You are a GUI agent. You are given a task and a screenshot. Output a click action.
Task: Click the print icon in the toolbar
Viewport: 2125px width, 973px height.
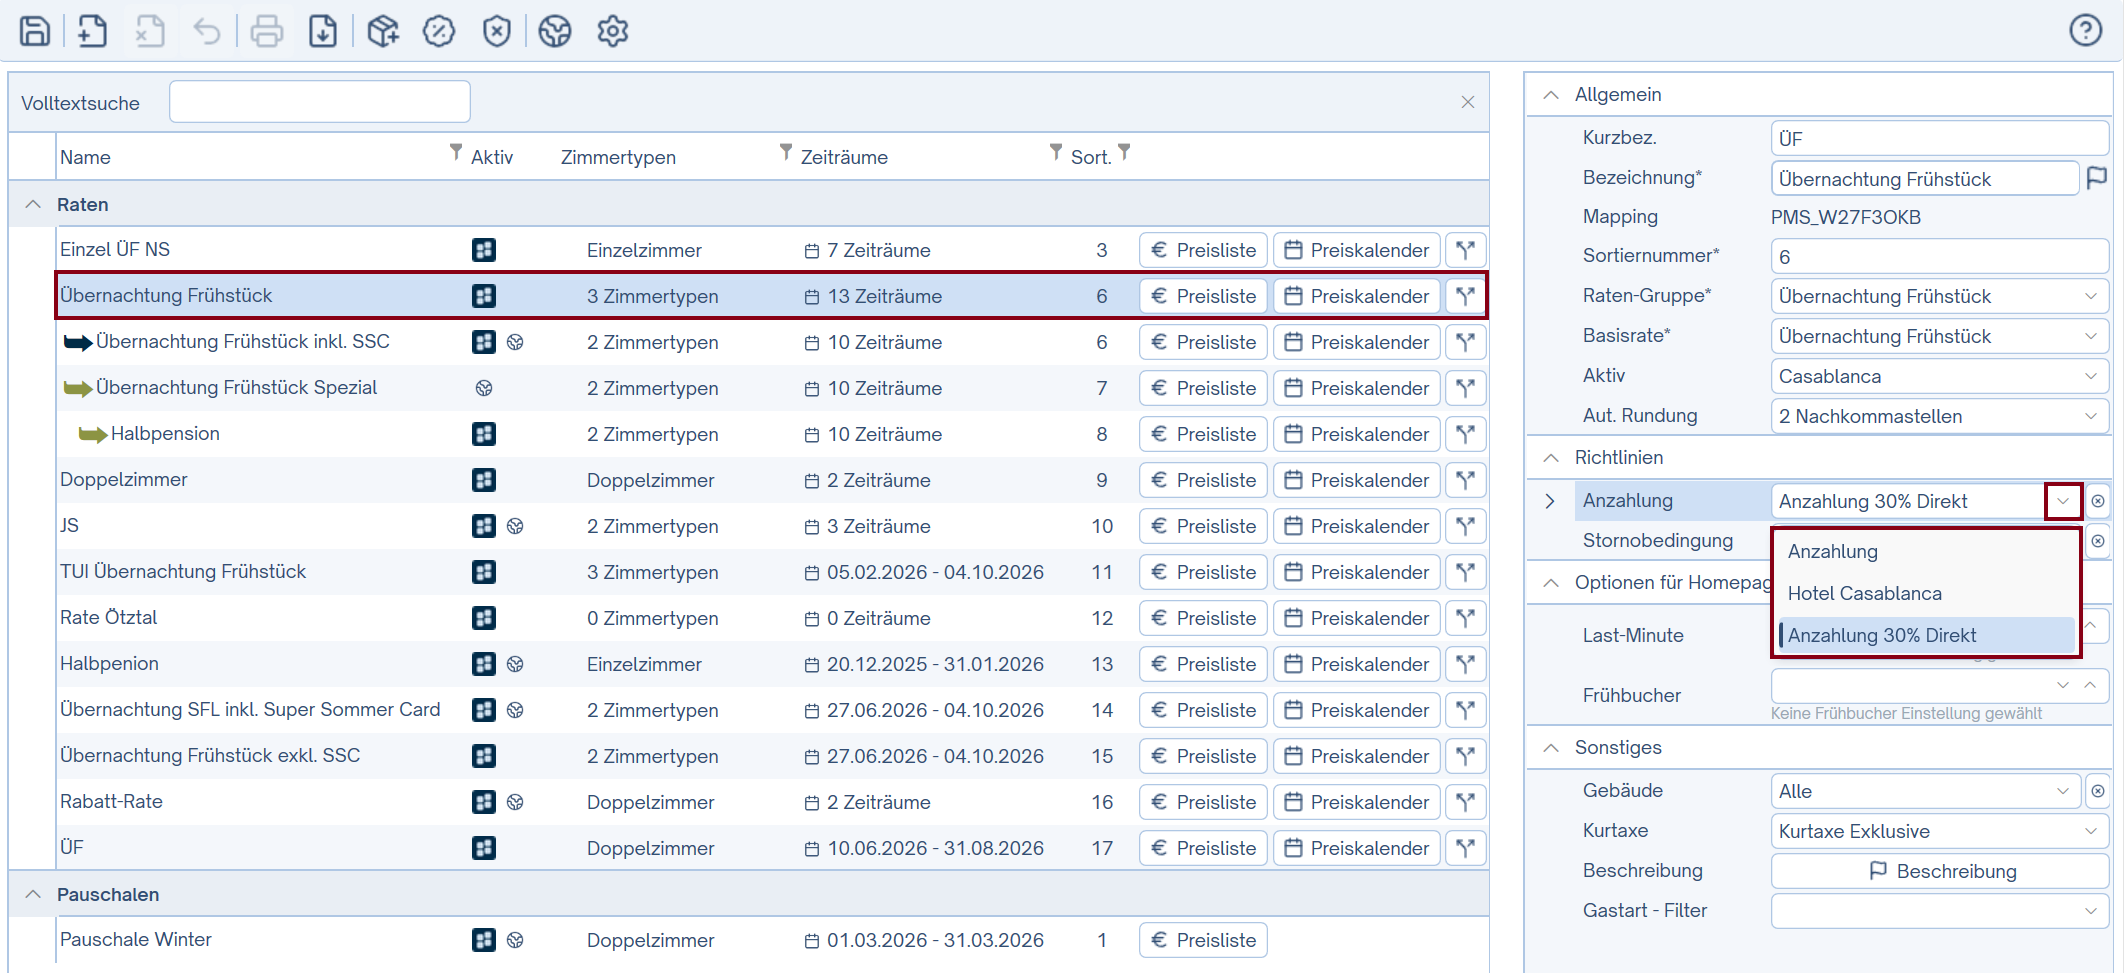[x=266, y=31]
